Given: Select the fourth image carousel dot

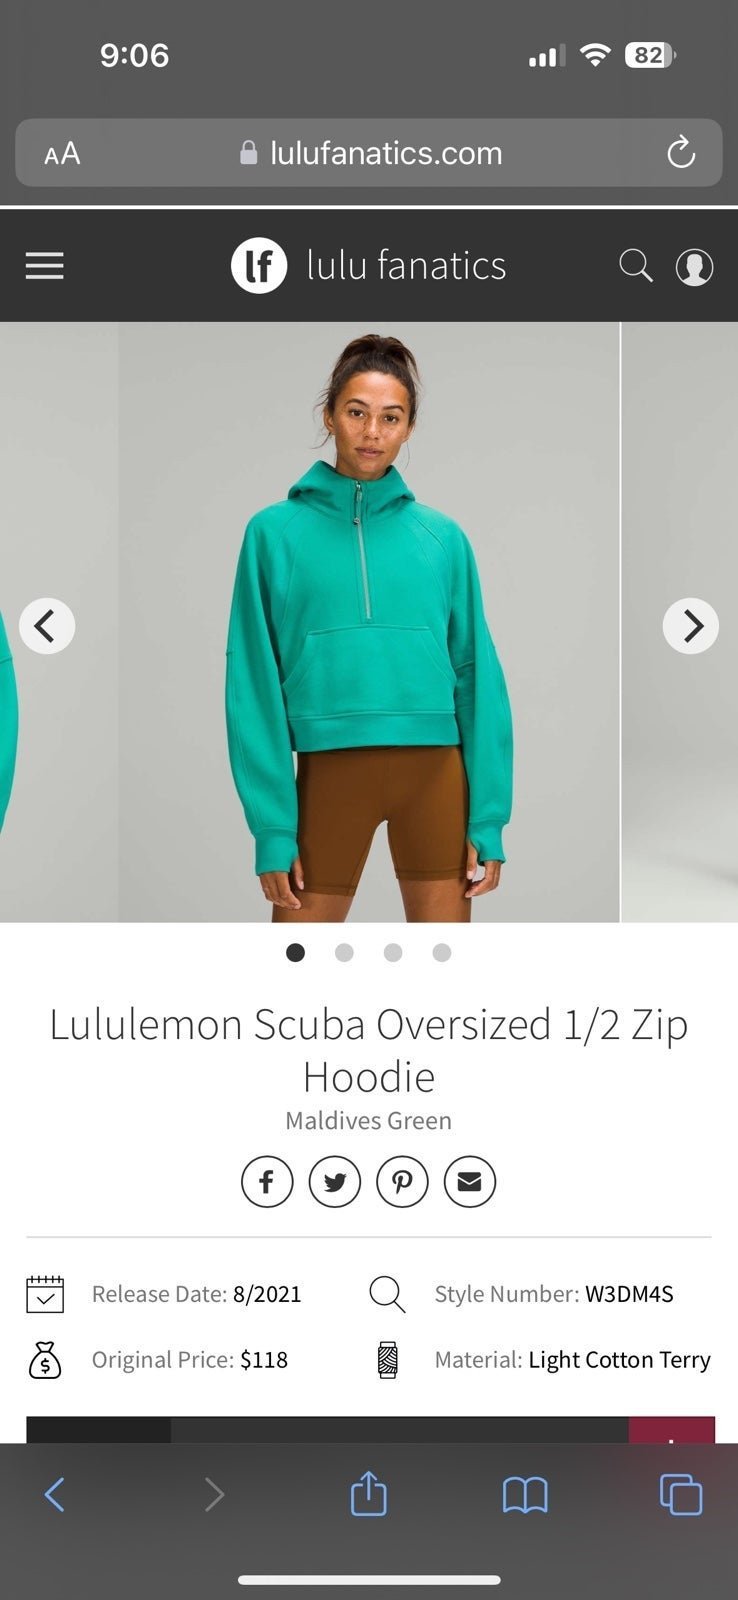Looking at the screenshot, I should pos(442,952).
